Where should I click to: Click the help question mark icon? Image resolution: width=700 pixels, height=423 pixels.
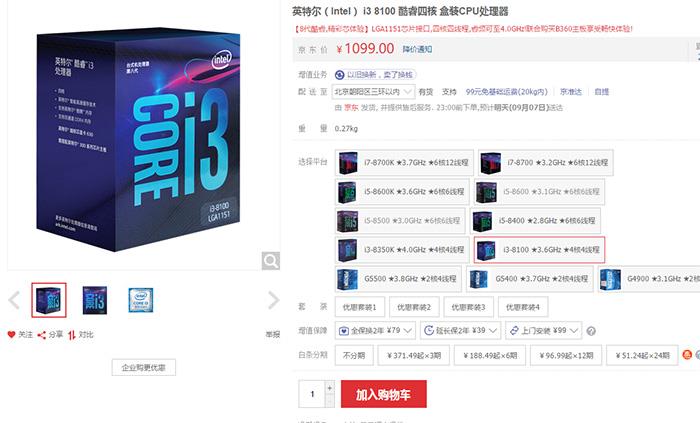tap(591, 331)
